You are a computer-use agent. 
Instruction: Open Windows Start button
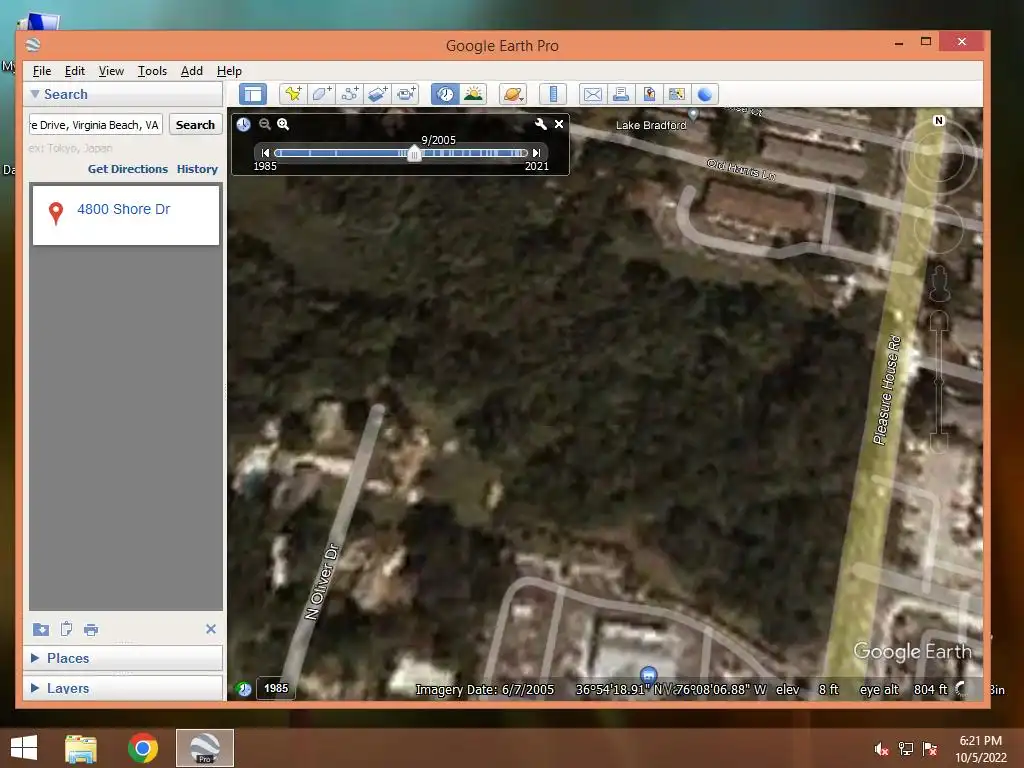tap(24, 748)
